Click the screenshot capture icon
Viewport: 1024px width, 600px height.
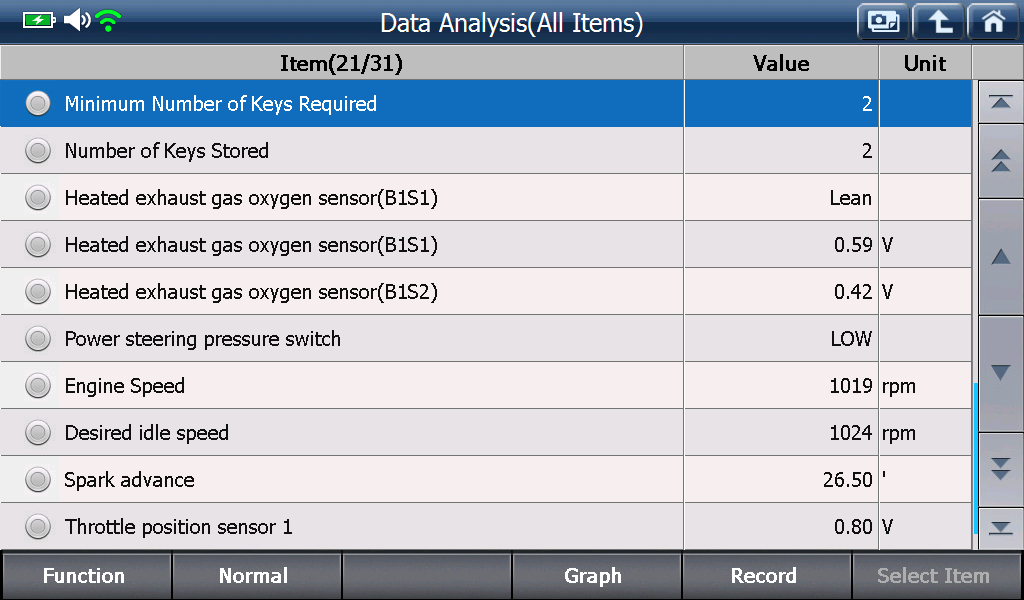pyautogui.click(x=883, y=22)
